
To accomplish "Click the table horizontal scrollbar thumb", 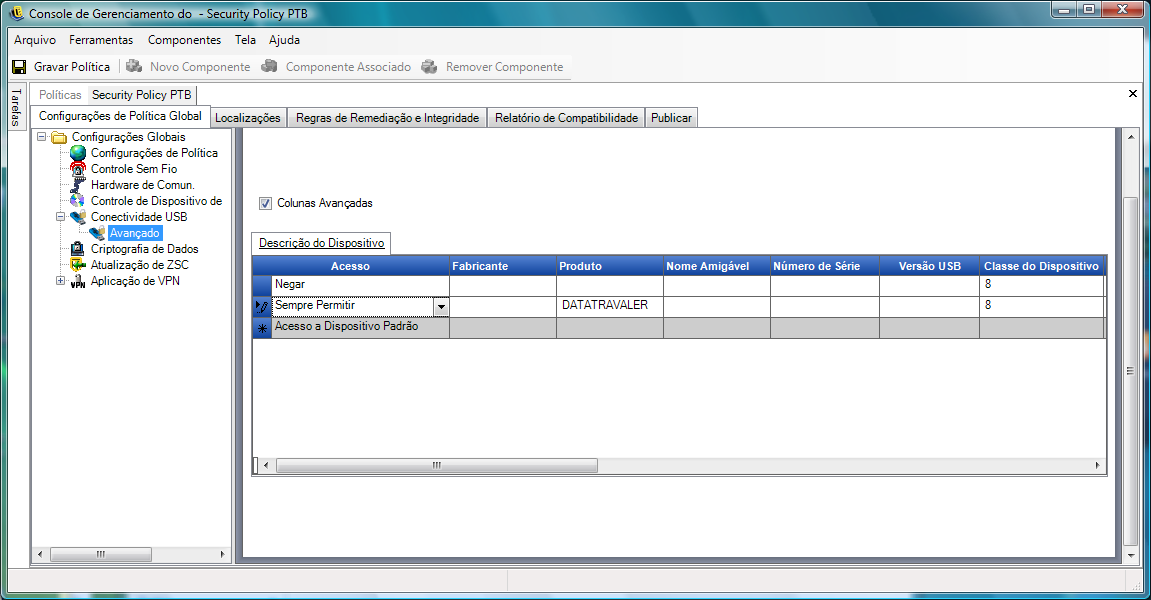I will point(437,466).
